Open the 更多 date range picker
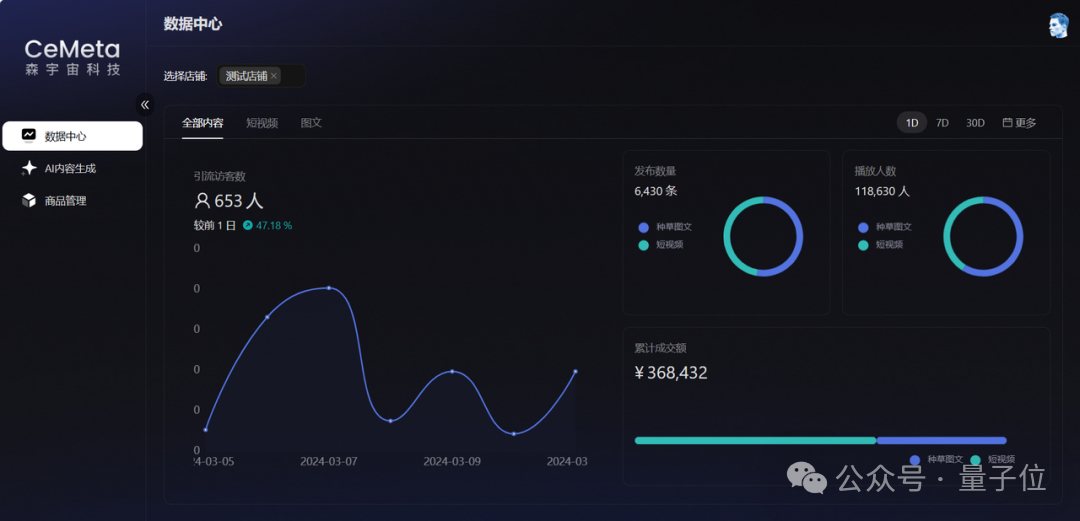This screenshot has width=1080, height=521. (1019, 123)
